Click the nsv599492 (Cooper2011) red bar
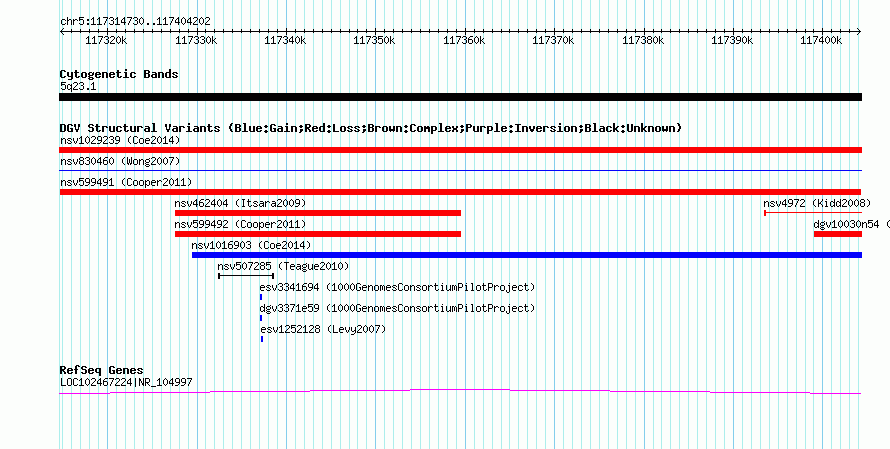Image resolution: width=890 pixels, height=449 pixels. pyautogui.click(x=318, y=234)
